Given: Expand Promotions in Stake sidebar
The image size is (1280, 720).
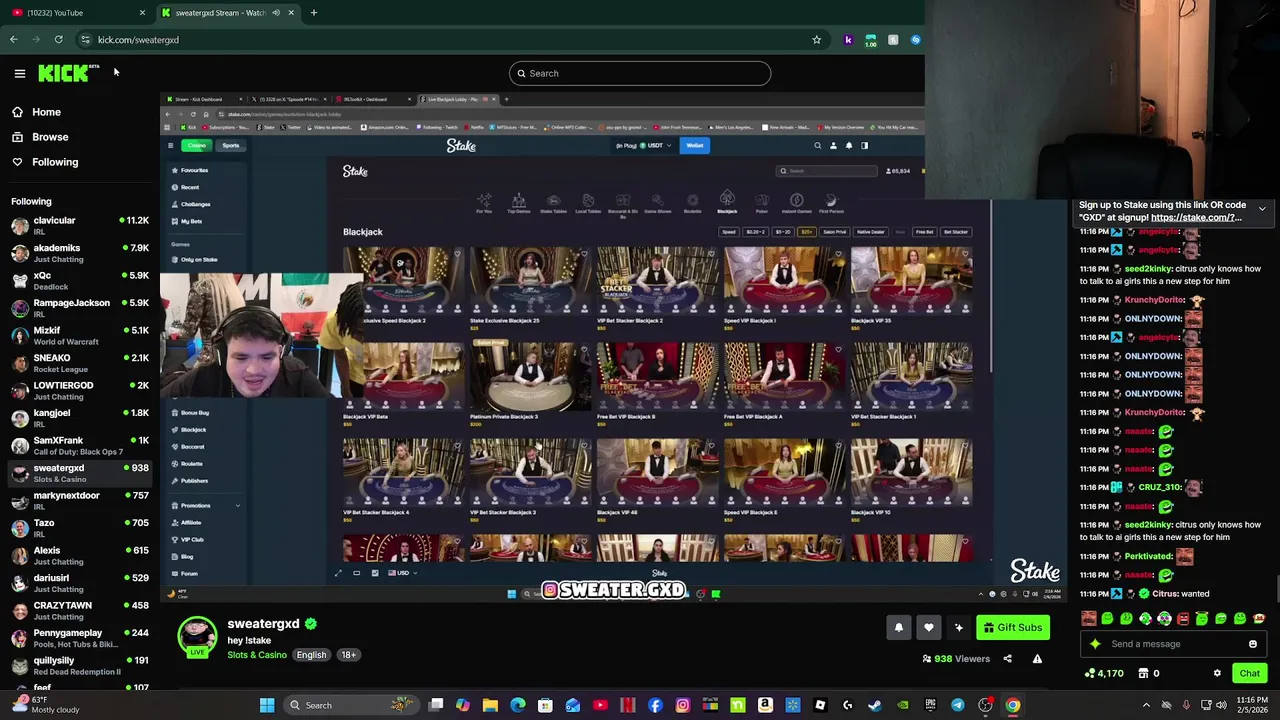Looking at the screenshot, I should 206,505.
